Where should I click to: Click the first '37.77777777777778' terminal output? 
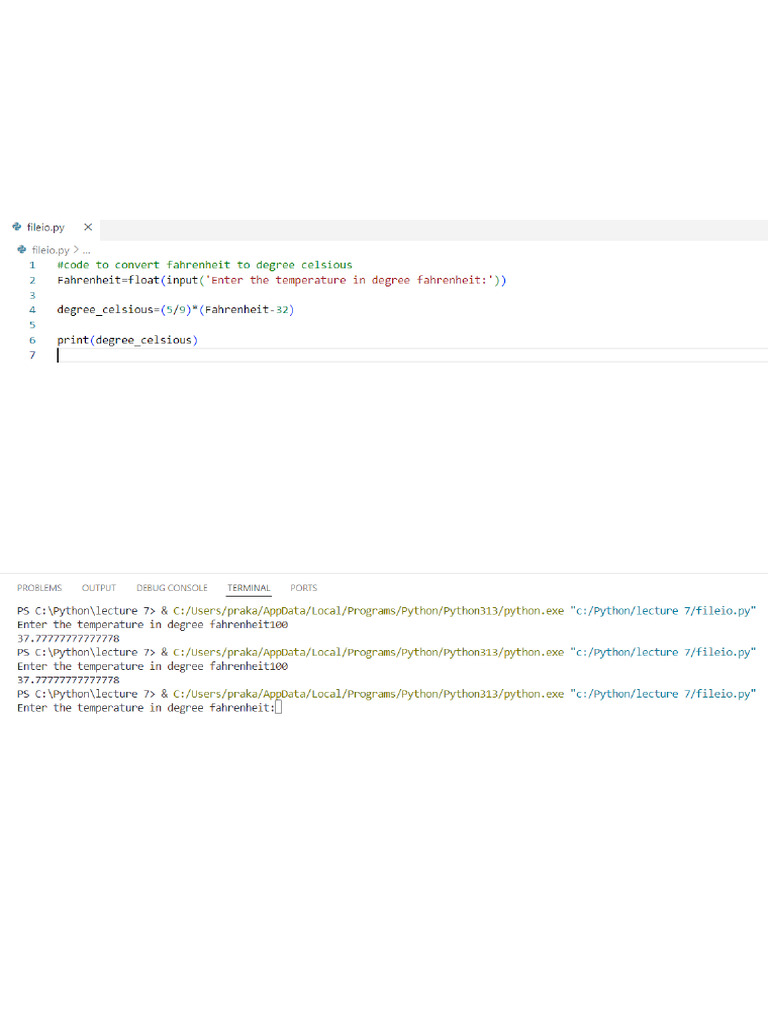pos(69,638)
